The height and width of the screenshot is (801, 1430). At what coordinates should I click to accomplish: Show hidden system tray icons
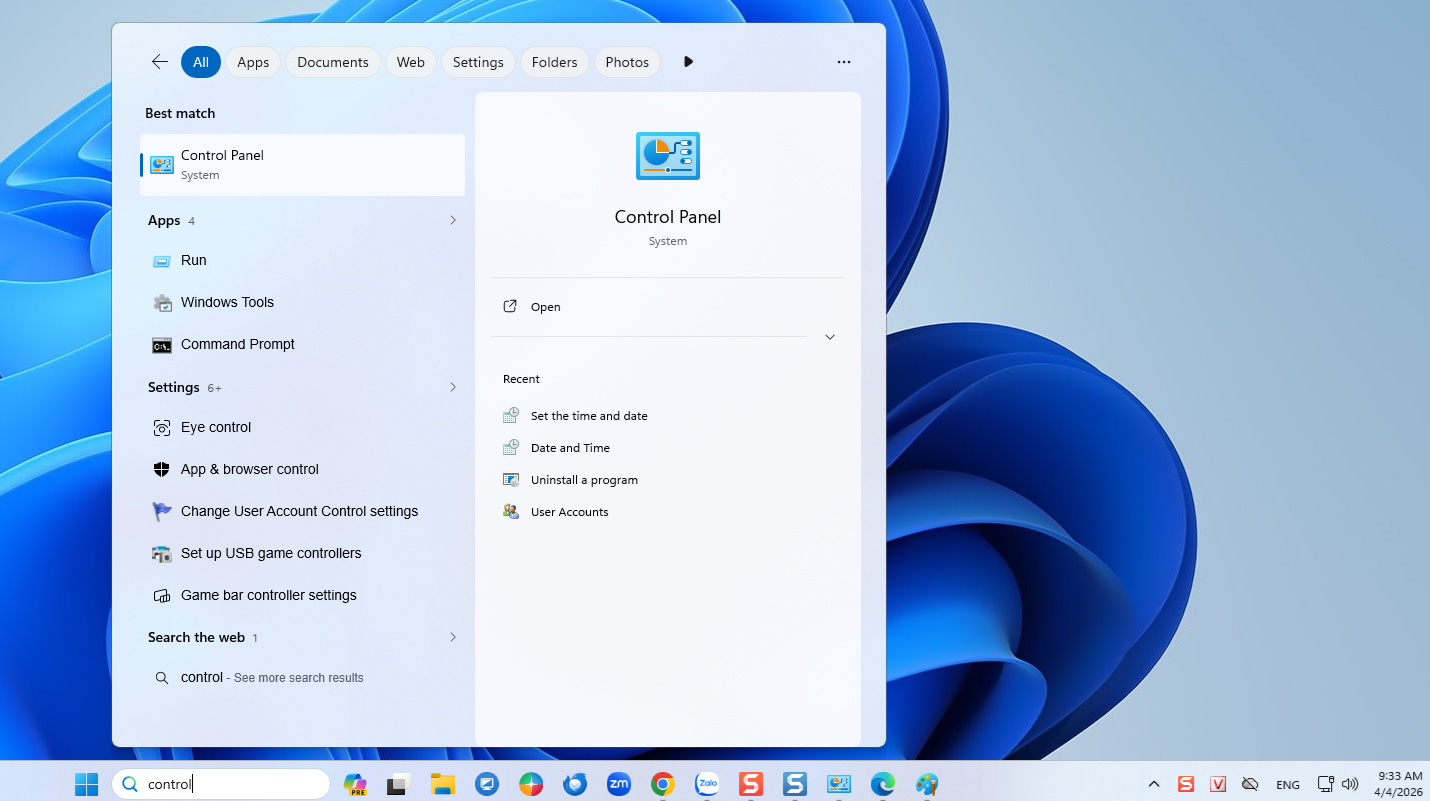click(x=1153, y=784)
